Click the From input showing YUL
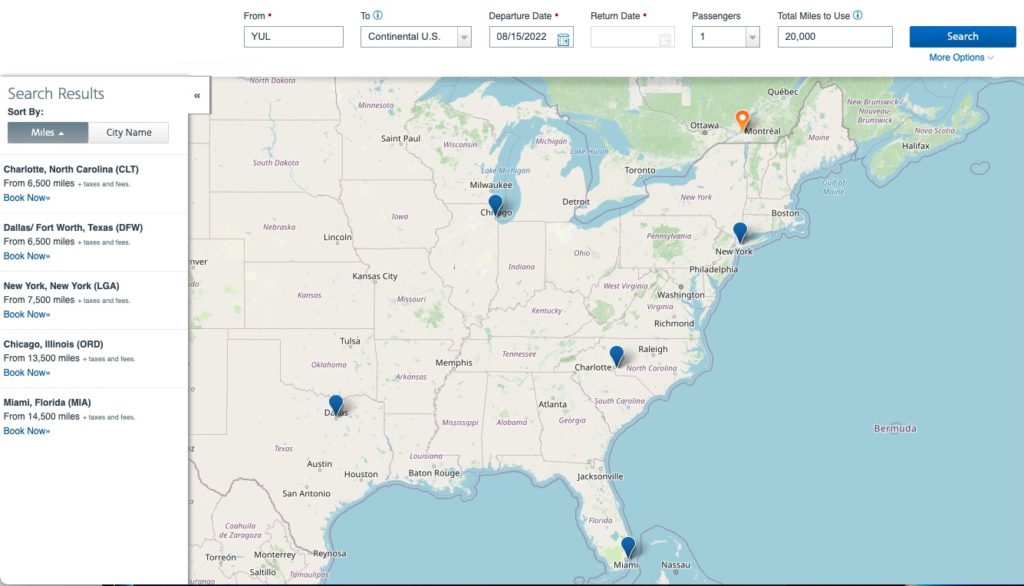This screenshot has width=1024, height=586. (x=292, y=35)
